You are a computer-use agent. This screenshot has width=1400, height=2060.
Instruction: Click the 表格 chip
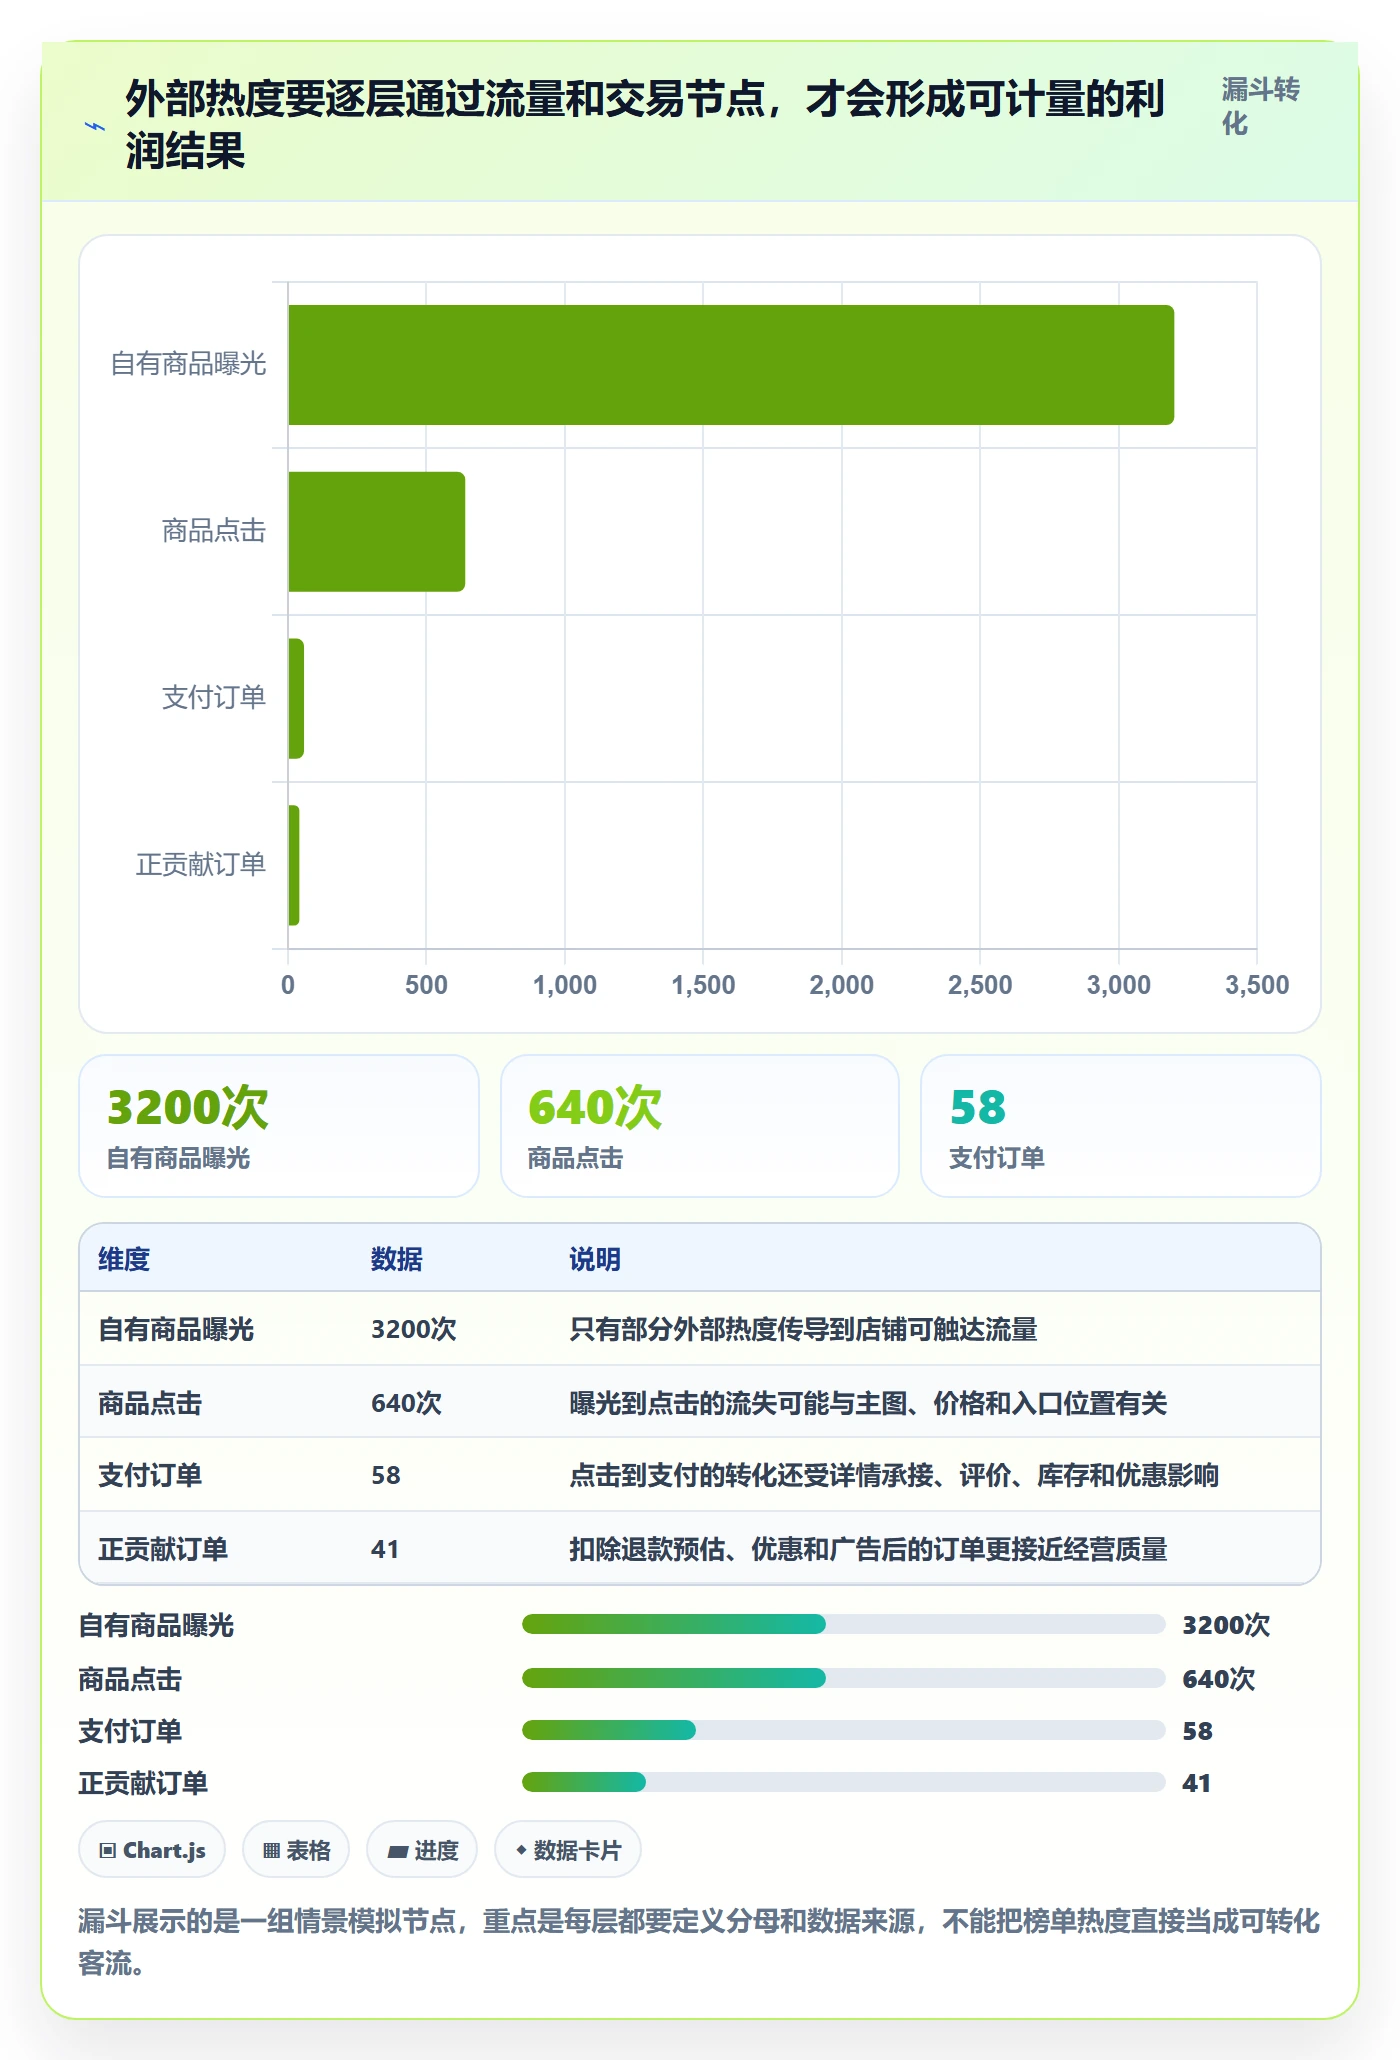point(296,1850)
